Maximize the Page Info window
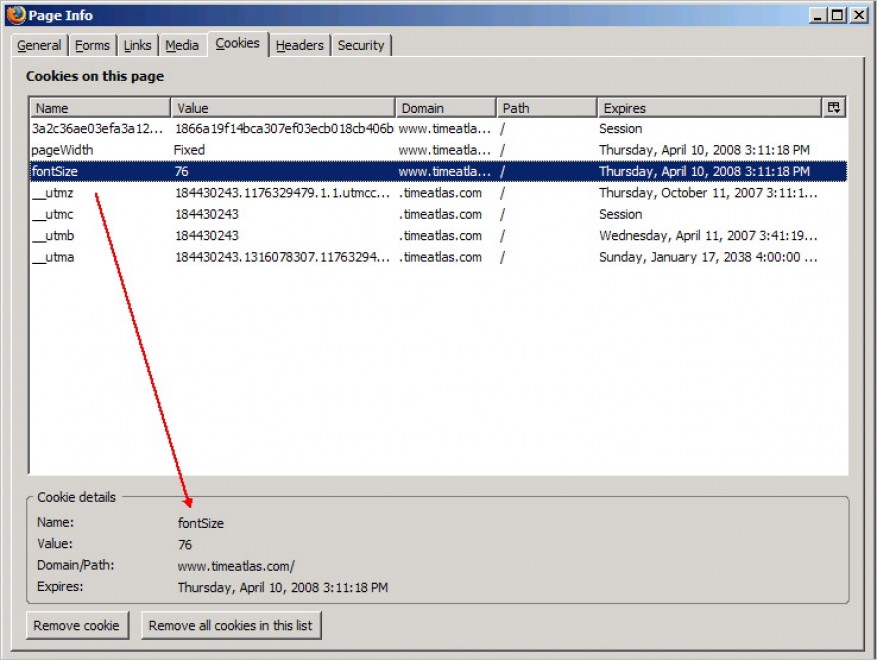The width and height of the screenshot is (877, 660). pos(837,15)
